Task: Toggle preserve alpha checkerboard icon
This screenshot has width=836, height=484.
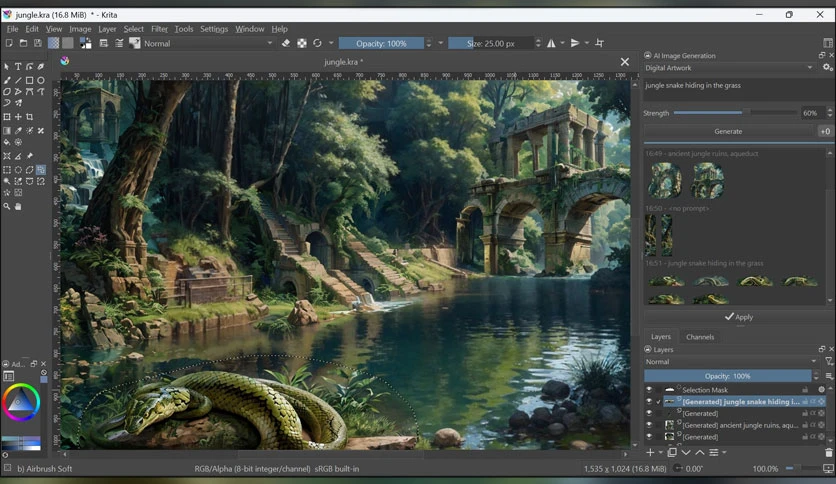Action: [302, 43]
